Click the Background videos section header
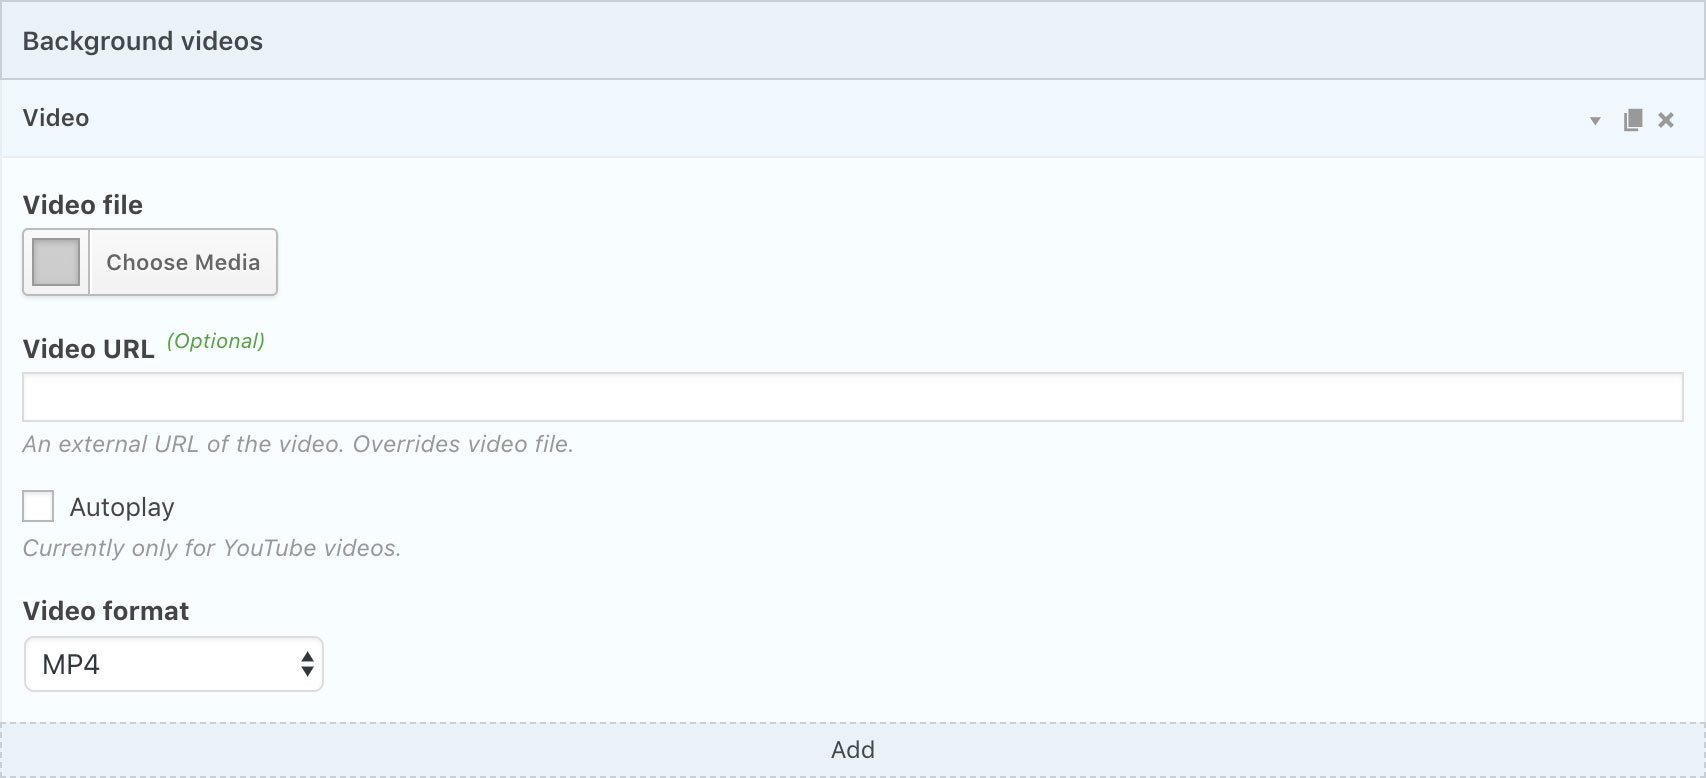Image resolution: width=1706 pixels, height=778 pixels. [853, 41]
